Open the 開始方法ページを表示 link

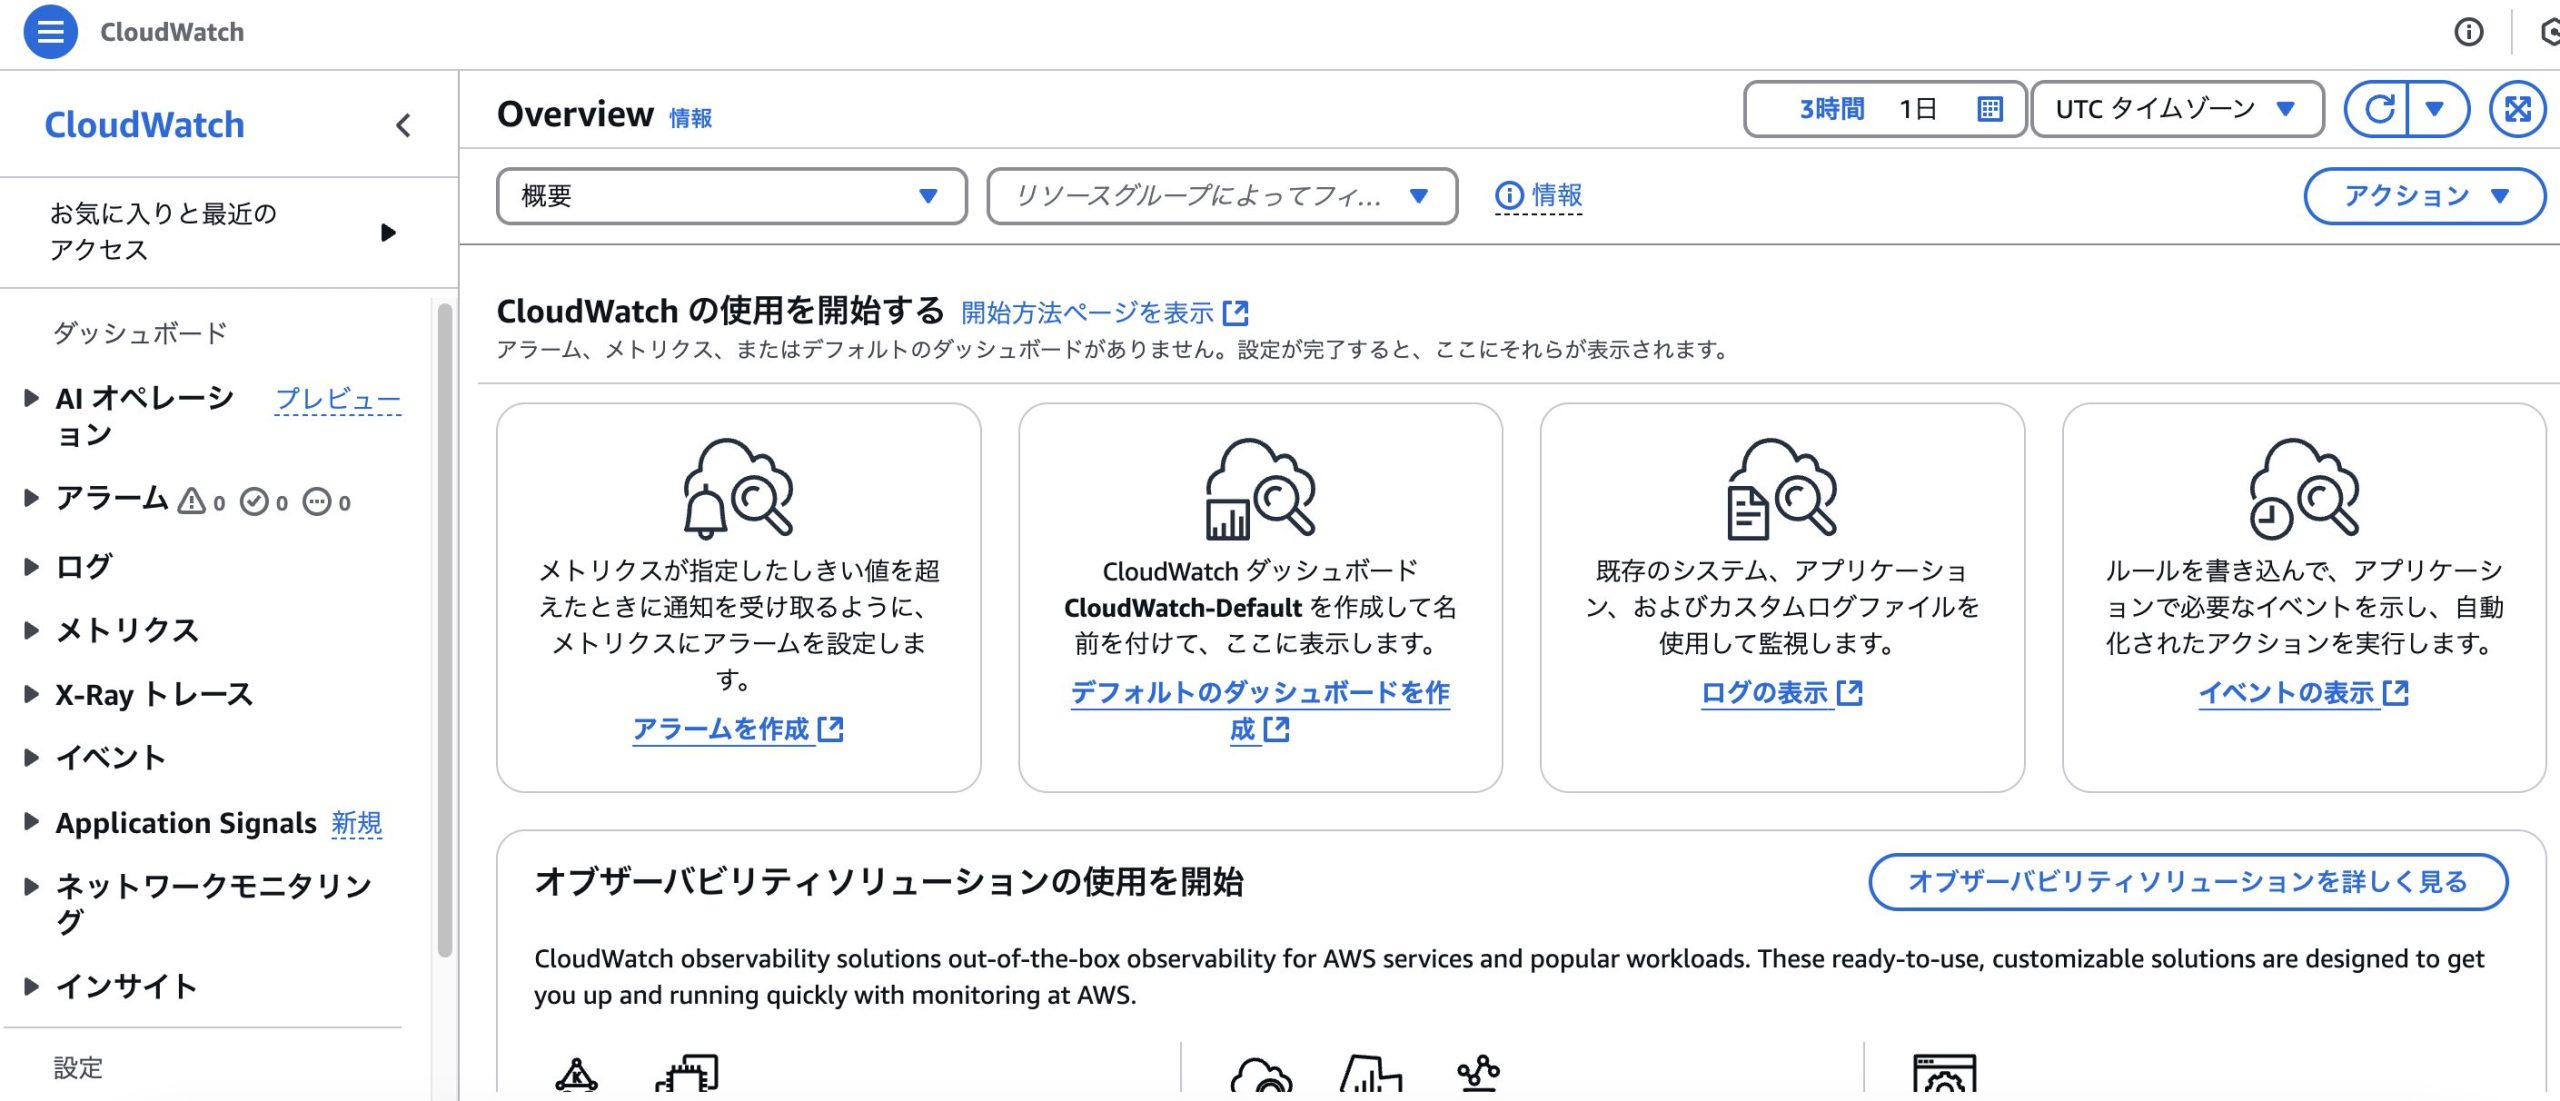[1087, 313]
